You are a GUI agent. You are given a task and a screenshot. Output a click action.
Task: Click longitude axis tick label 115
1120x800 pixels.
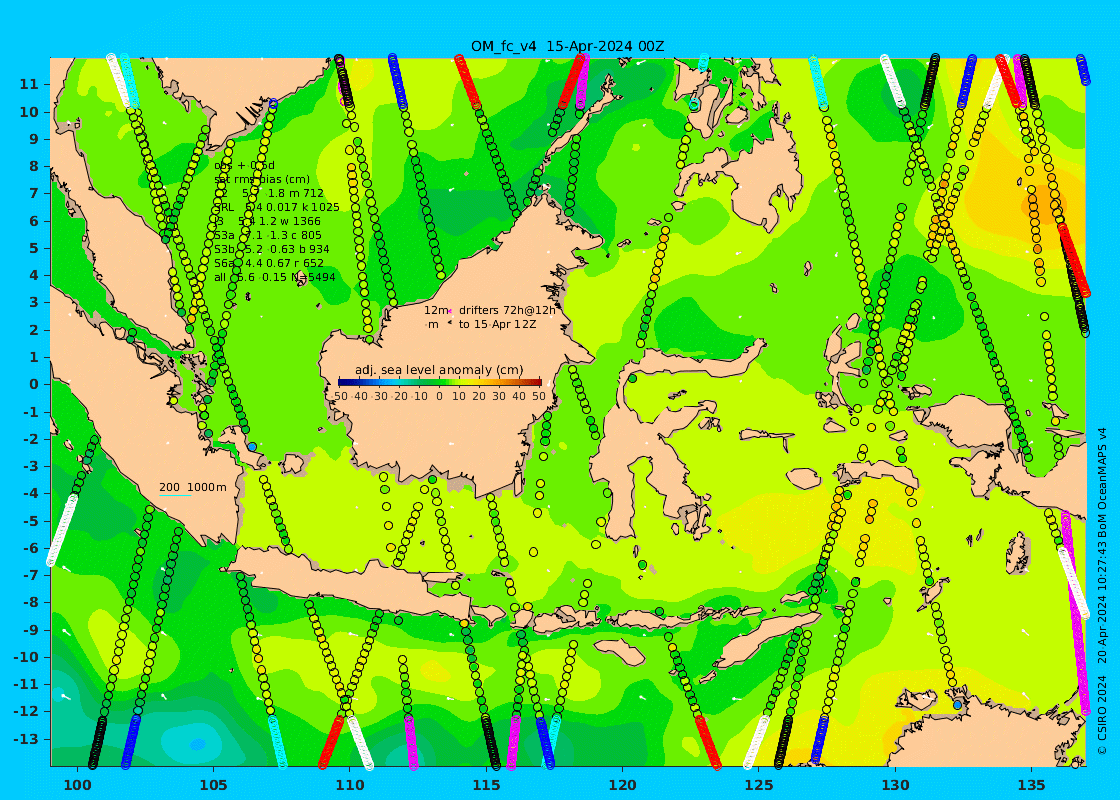486,786
